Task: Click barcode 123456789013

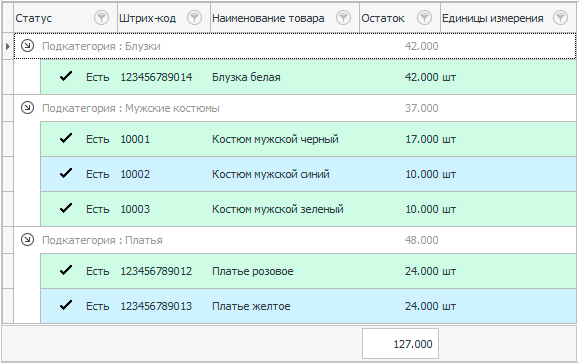Action: (156, 306)
